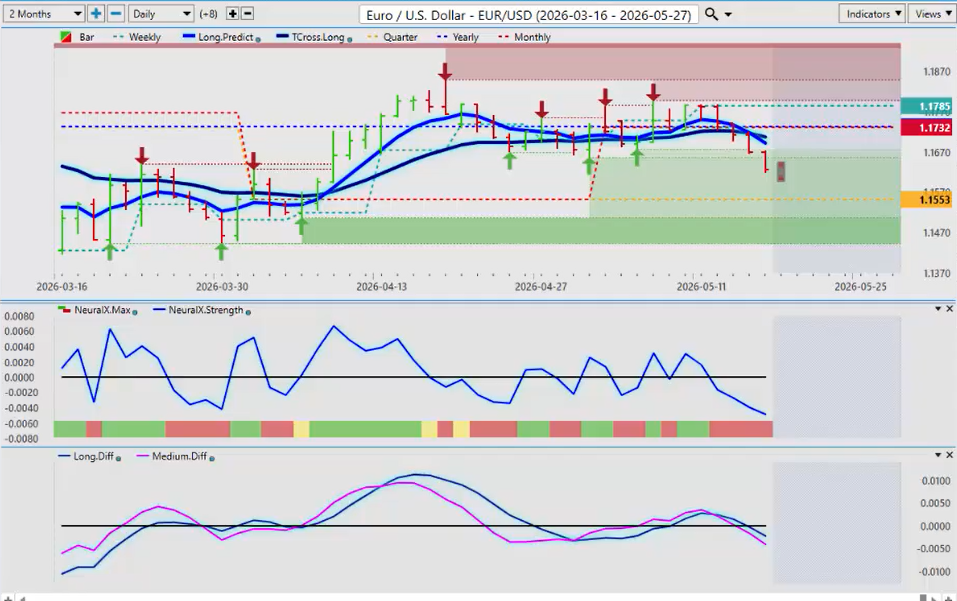
Task: Click the settings dot beside NeuralX.Max
Action: (x=135, y=312)
